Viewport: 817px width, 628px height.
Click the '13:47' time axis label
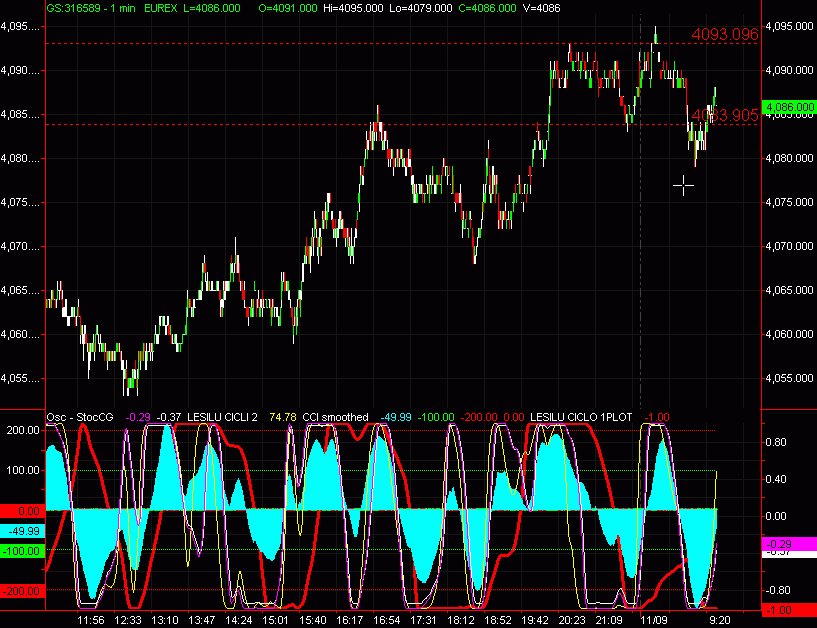click(x=202, y=620)
